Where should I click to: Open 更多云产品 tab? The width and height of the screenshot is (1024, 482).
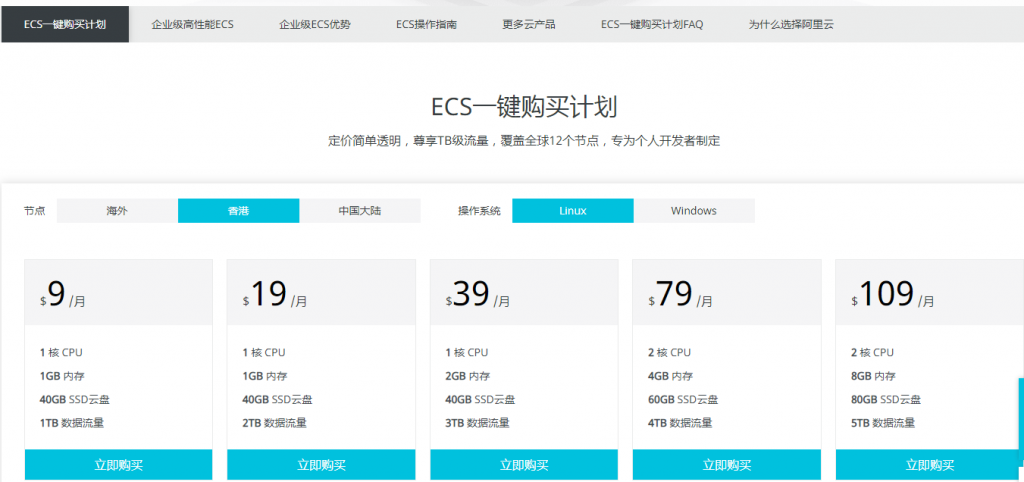click(529, 24)
